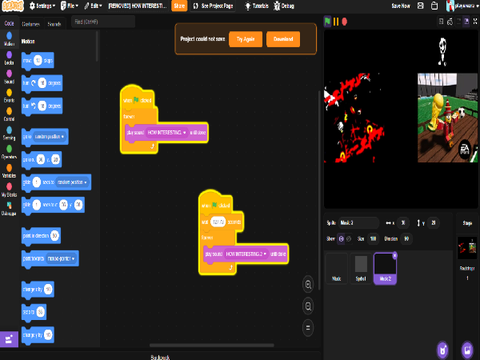Open the add extension button at bottom left
This screenshot has height=360, width=480.
tap(9, 339)
